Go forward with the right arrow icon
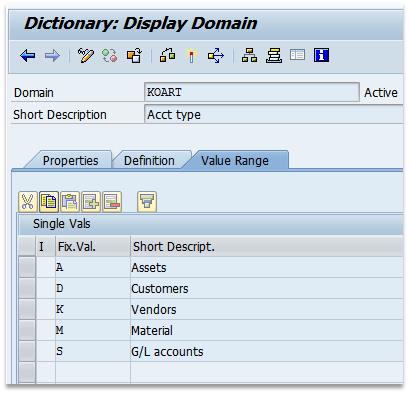 (52, 55)
